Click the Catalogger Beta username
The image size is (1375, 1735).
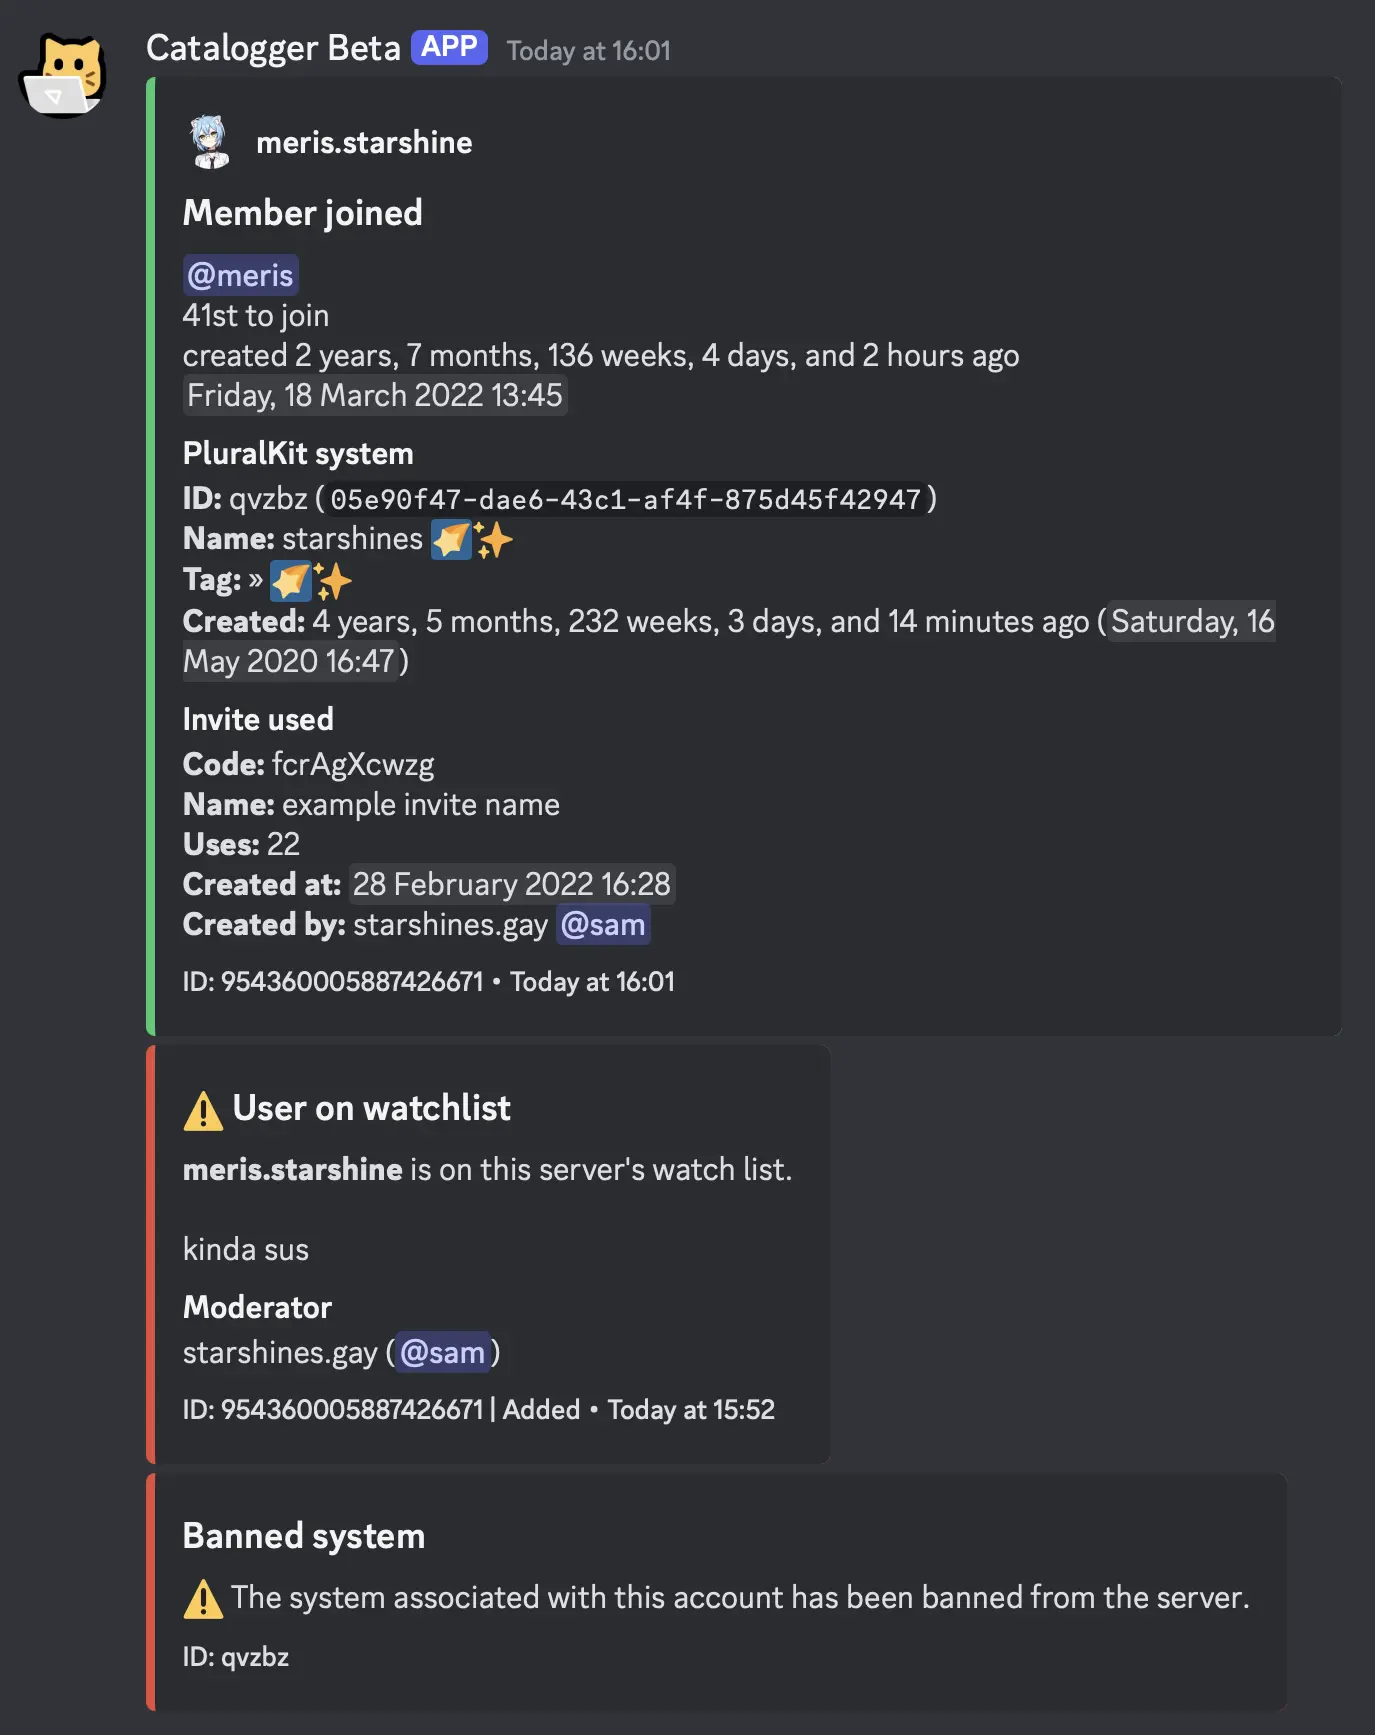click(273, 48)
